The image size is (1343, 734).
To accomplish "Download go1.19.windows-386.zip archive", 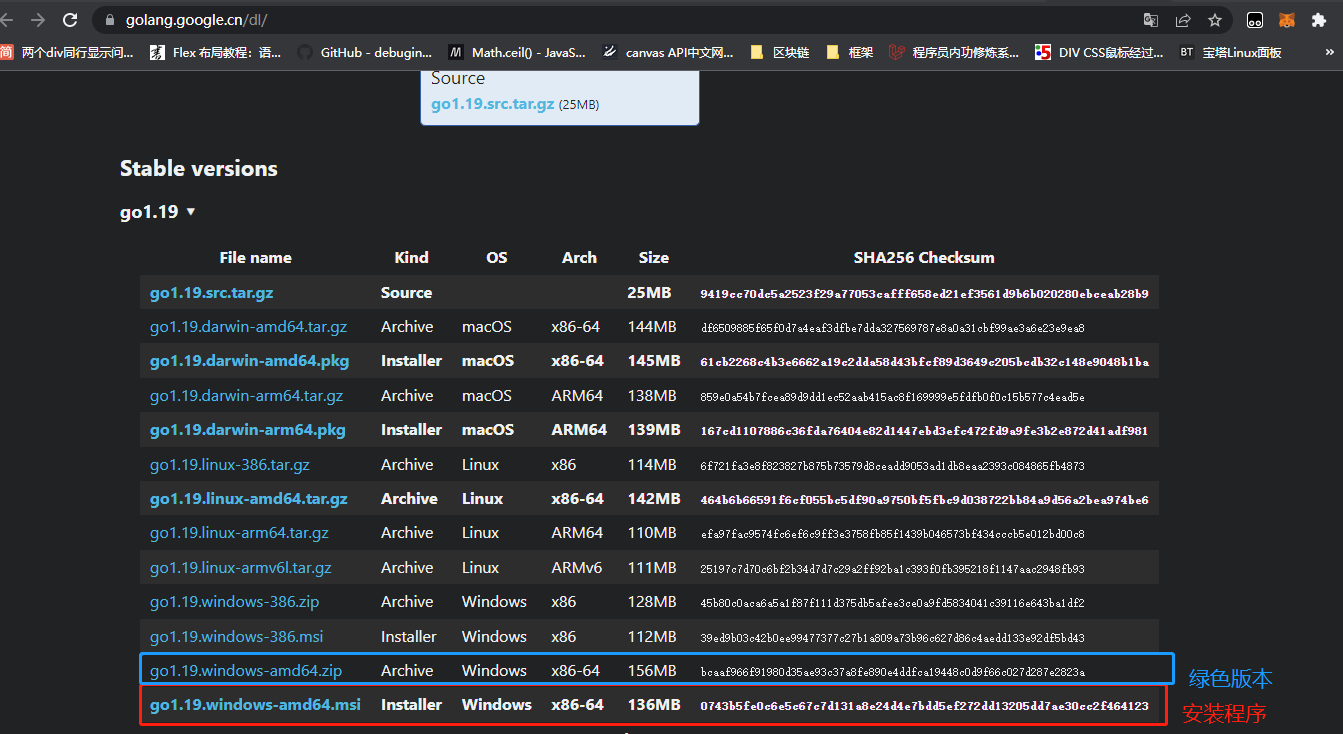I will pyautogui.click(x=234, y=602).
